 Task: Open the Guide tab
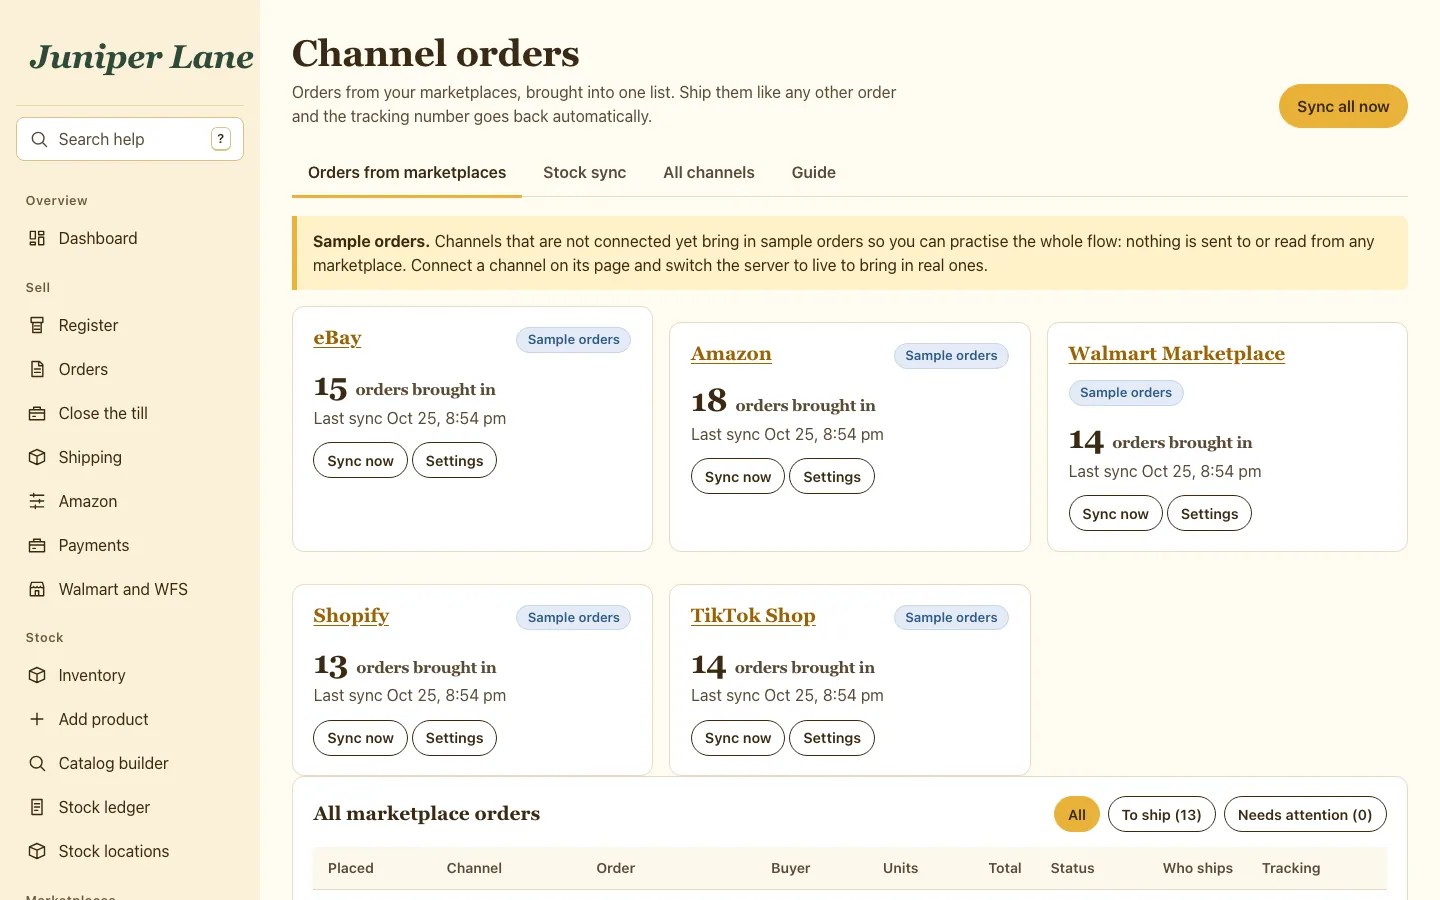point(814,173)
